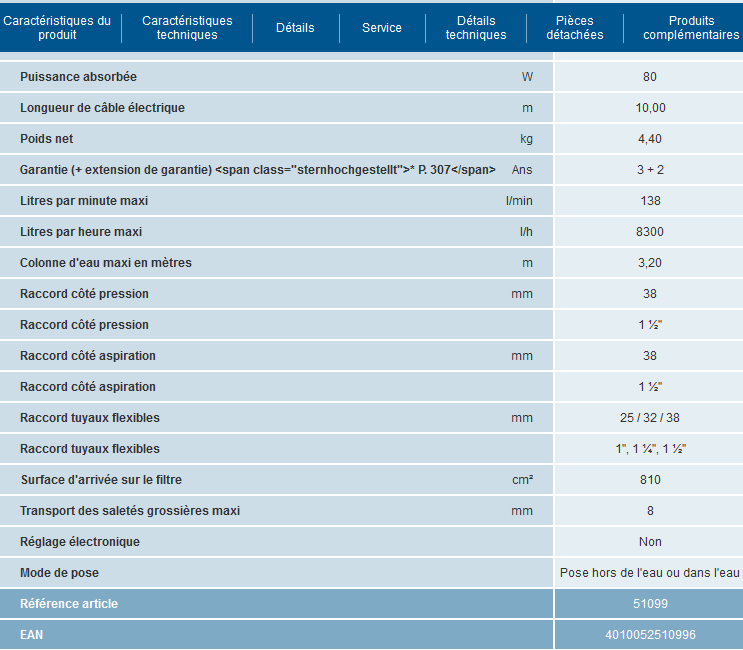743x650 pixels.
Task: Select 1 ½" in Raccord côté aspiration row
Action: tap(650, 387)
